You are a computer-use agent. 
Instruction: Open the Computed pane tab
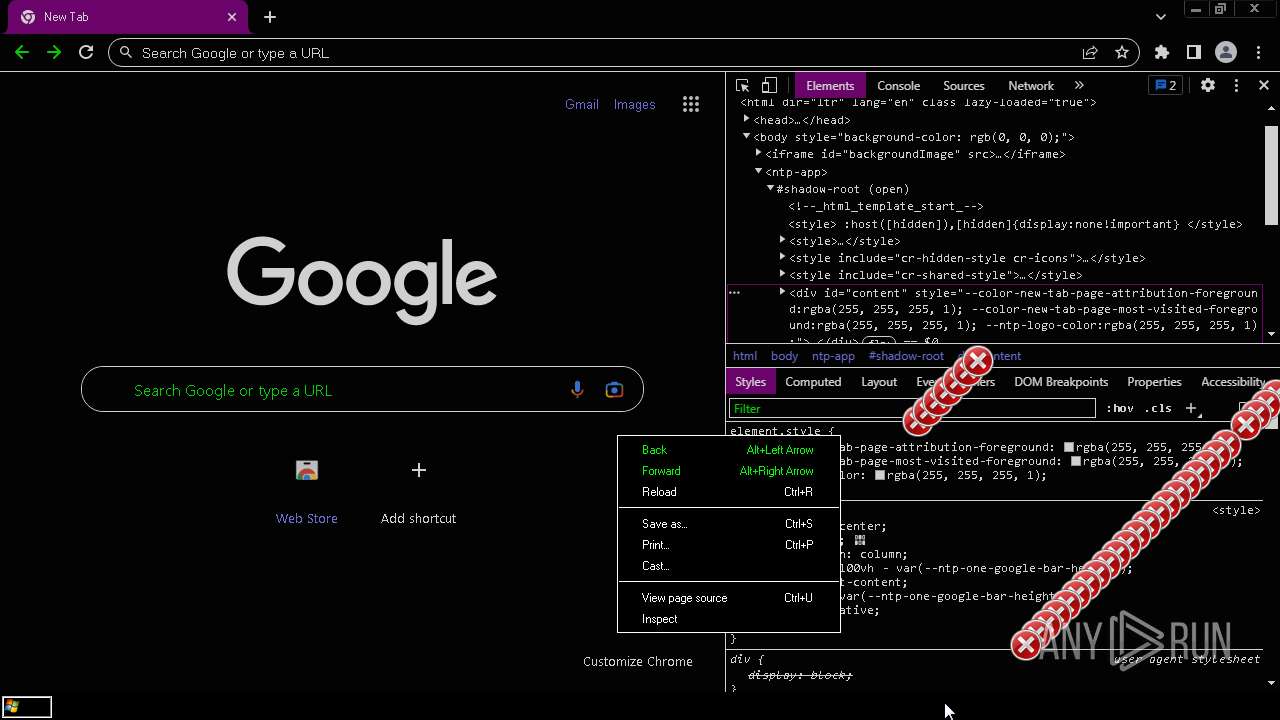click(813, 382)
